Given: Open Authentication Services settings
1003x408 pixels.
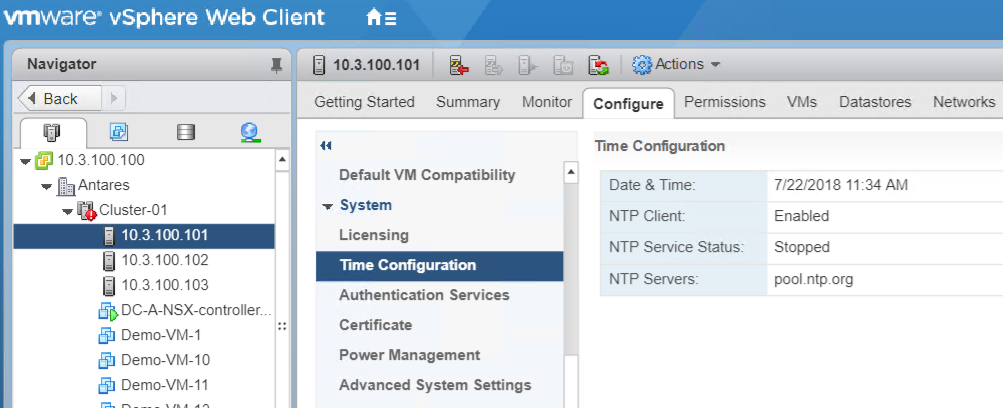Looking at the screenshot, I should pos(424,295).
